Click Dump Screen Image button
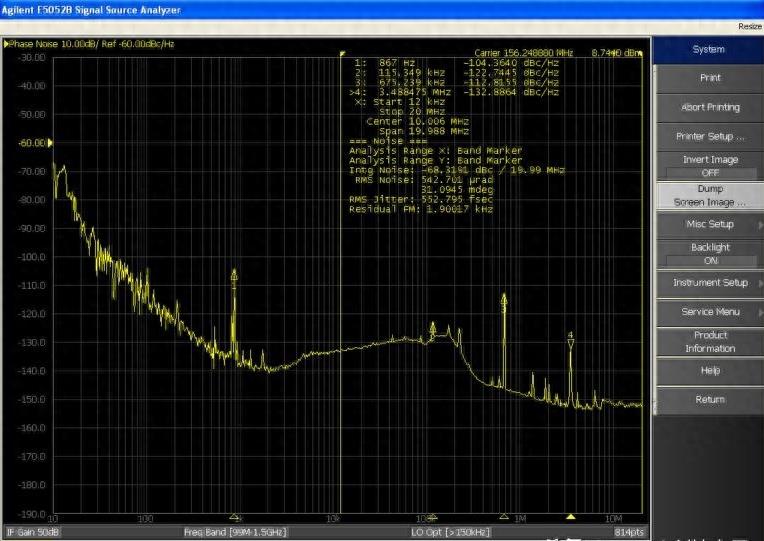 pyautogui.click(x=709, y=195)
